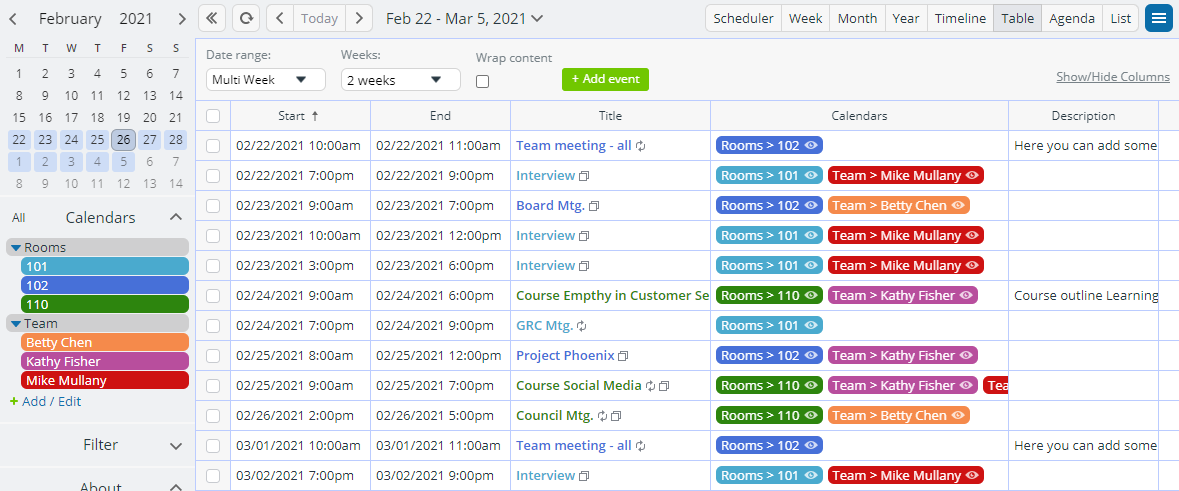Screen dimensions: 1179x491
Task: Go to previous date range arrow
Action: tap(280, 18)
